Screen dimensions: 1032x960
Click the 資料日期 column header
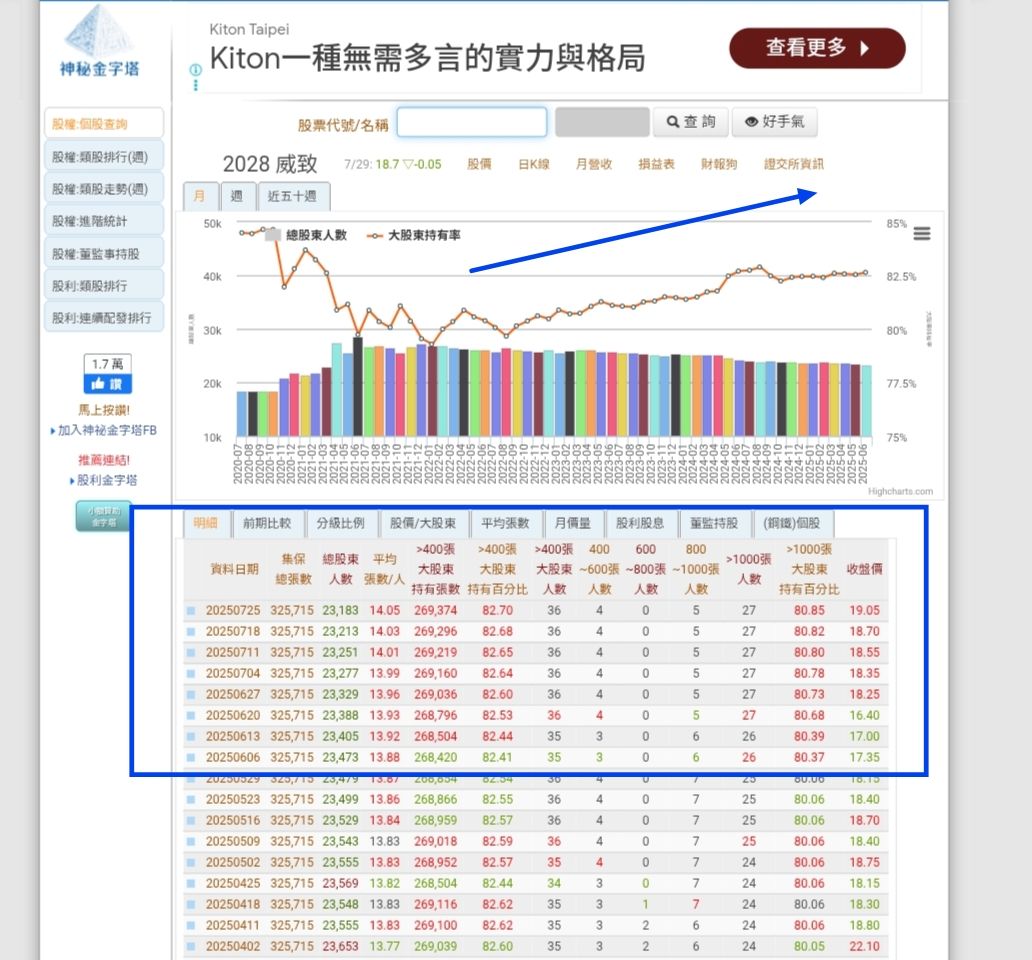click(234, 569)
